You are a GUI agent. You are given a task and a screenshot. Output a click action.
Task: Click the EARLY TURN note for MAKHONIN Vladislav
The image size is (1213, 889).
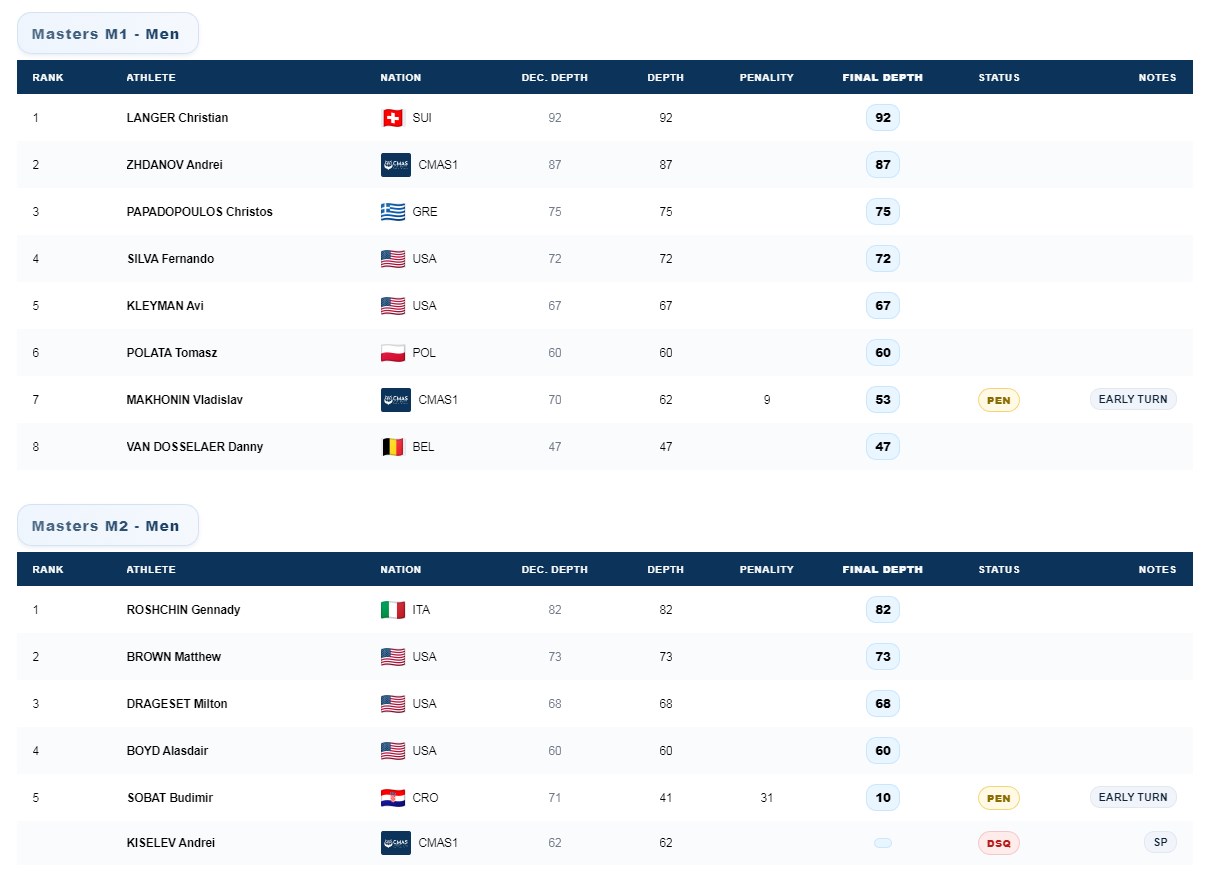click(x=1133, y=399)
